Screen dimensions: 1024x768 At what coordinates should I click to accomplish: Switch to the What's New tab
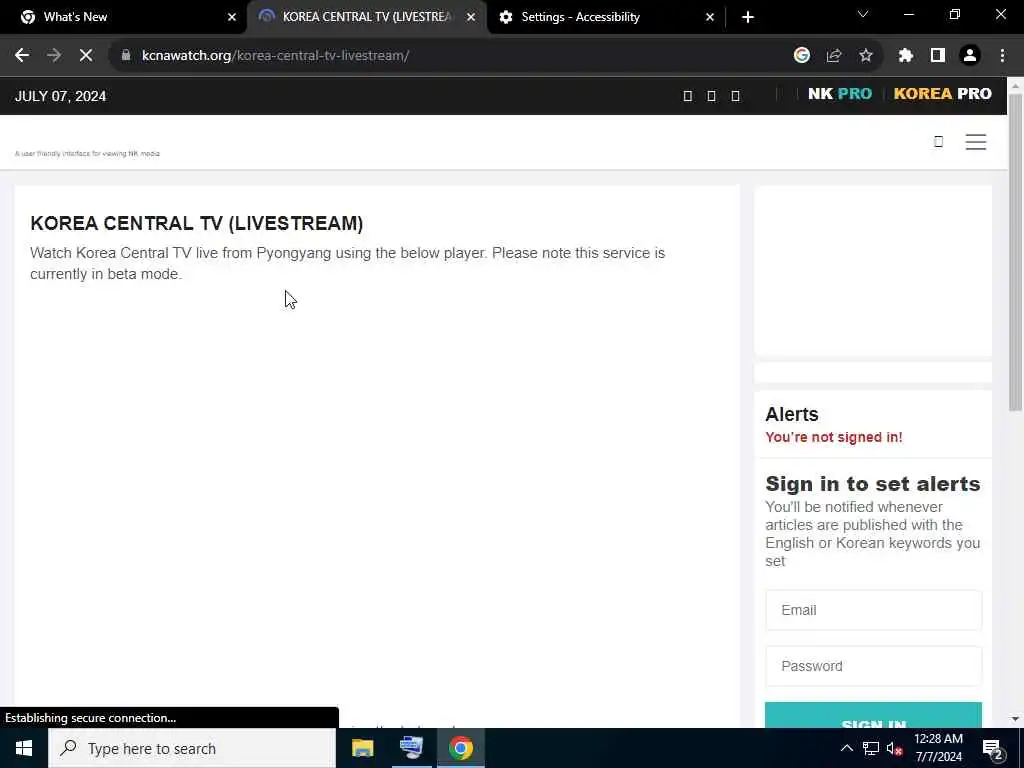[x=123, y=17]
